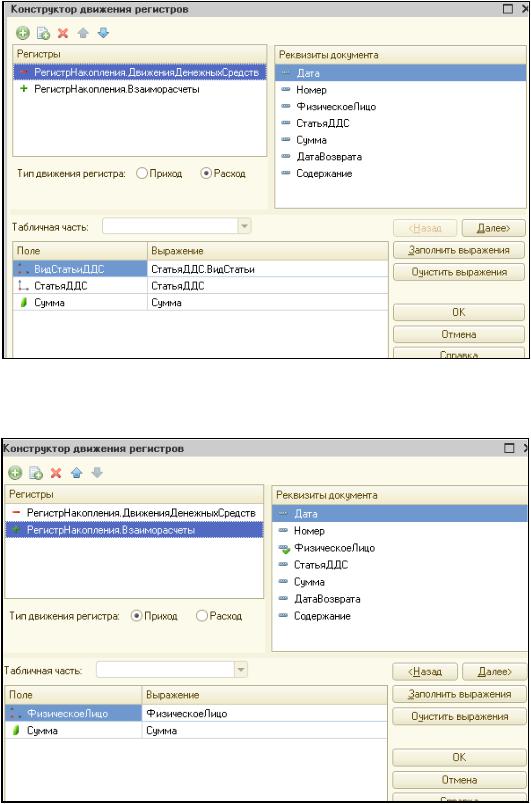Click move up arrow in upper window toolbar
531x804 pixels.
coord(83,33)
